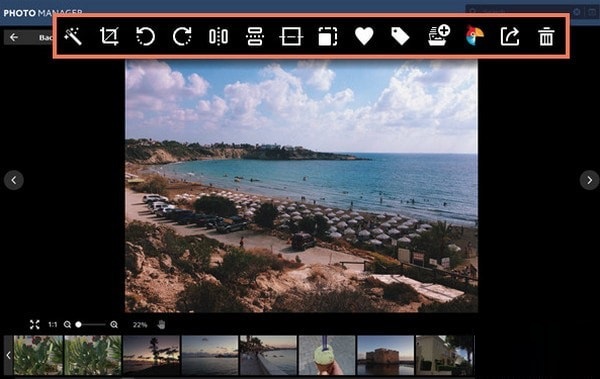Open the calm sea at dusk thumbnail
This screenshot has height=379, width=600.
(x=210, y=356)
